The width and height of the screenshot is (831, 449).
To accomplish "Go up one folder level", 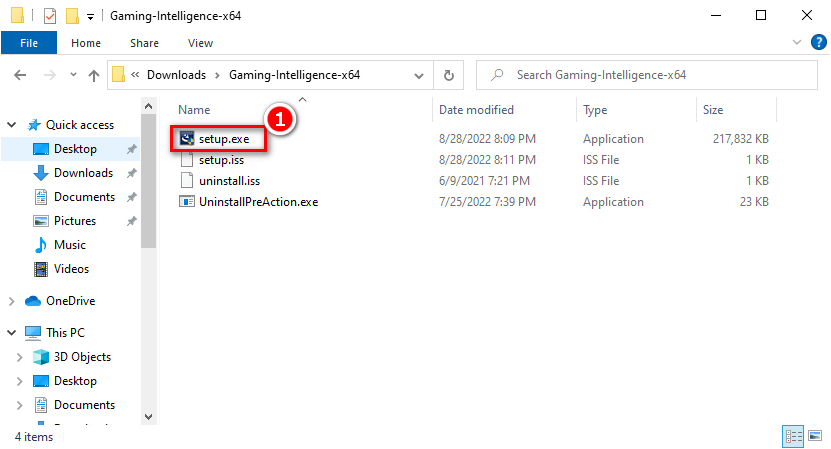I will pos(94,75).
